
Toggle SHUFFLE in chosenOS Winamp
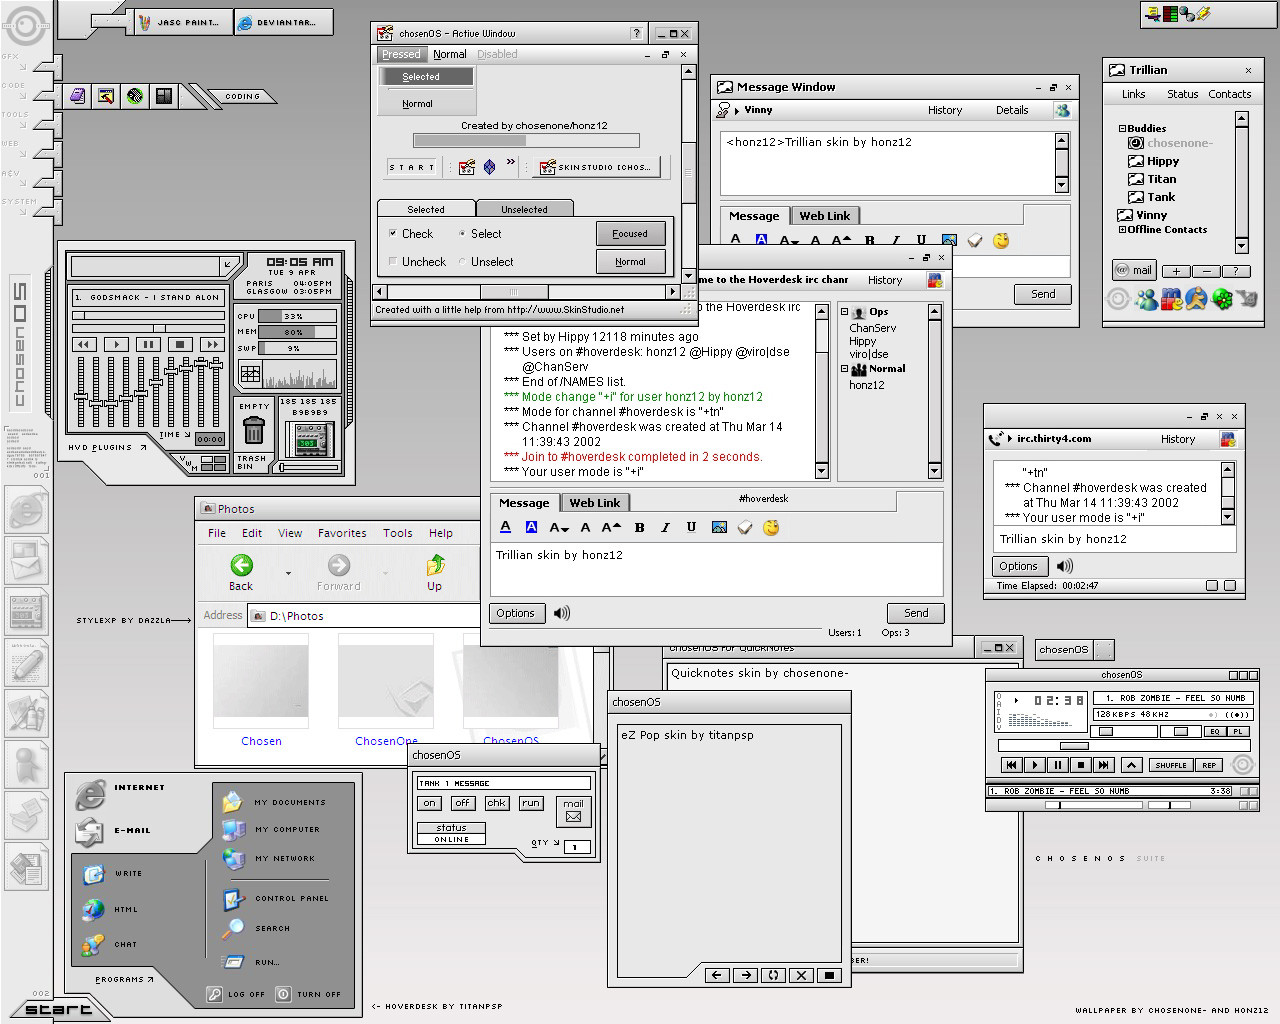1171,765
